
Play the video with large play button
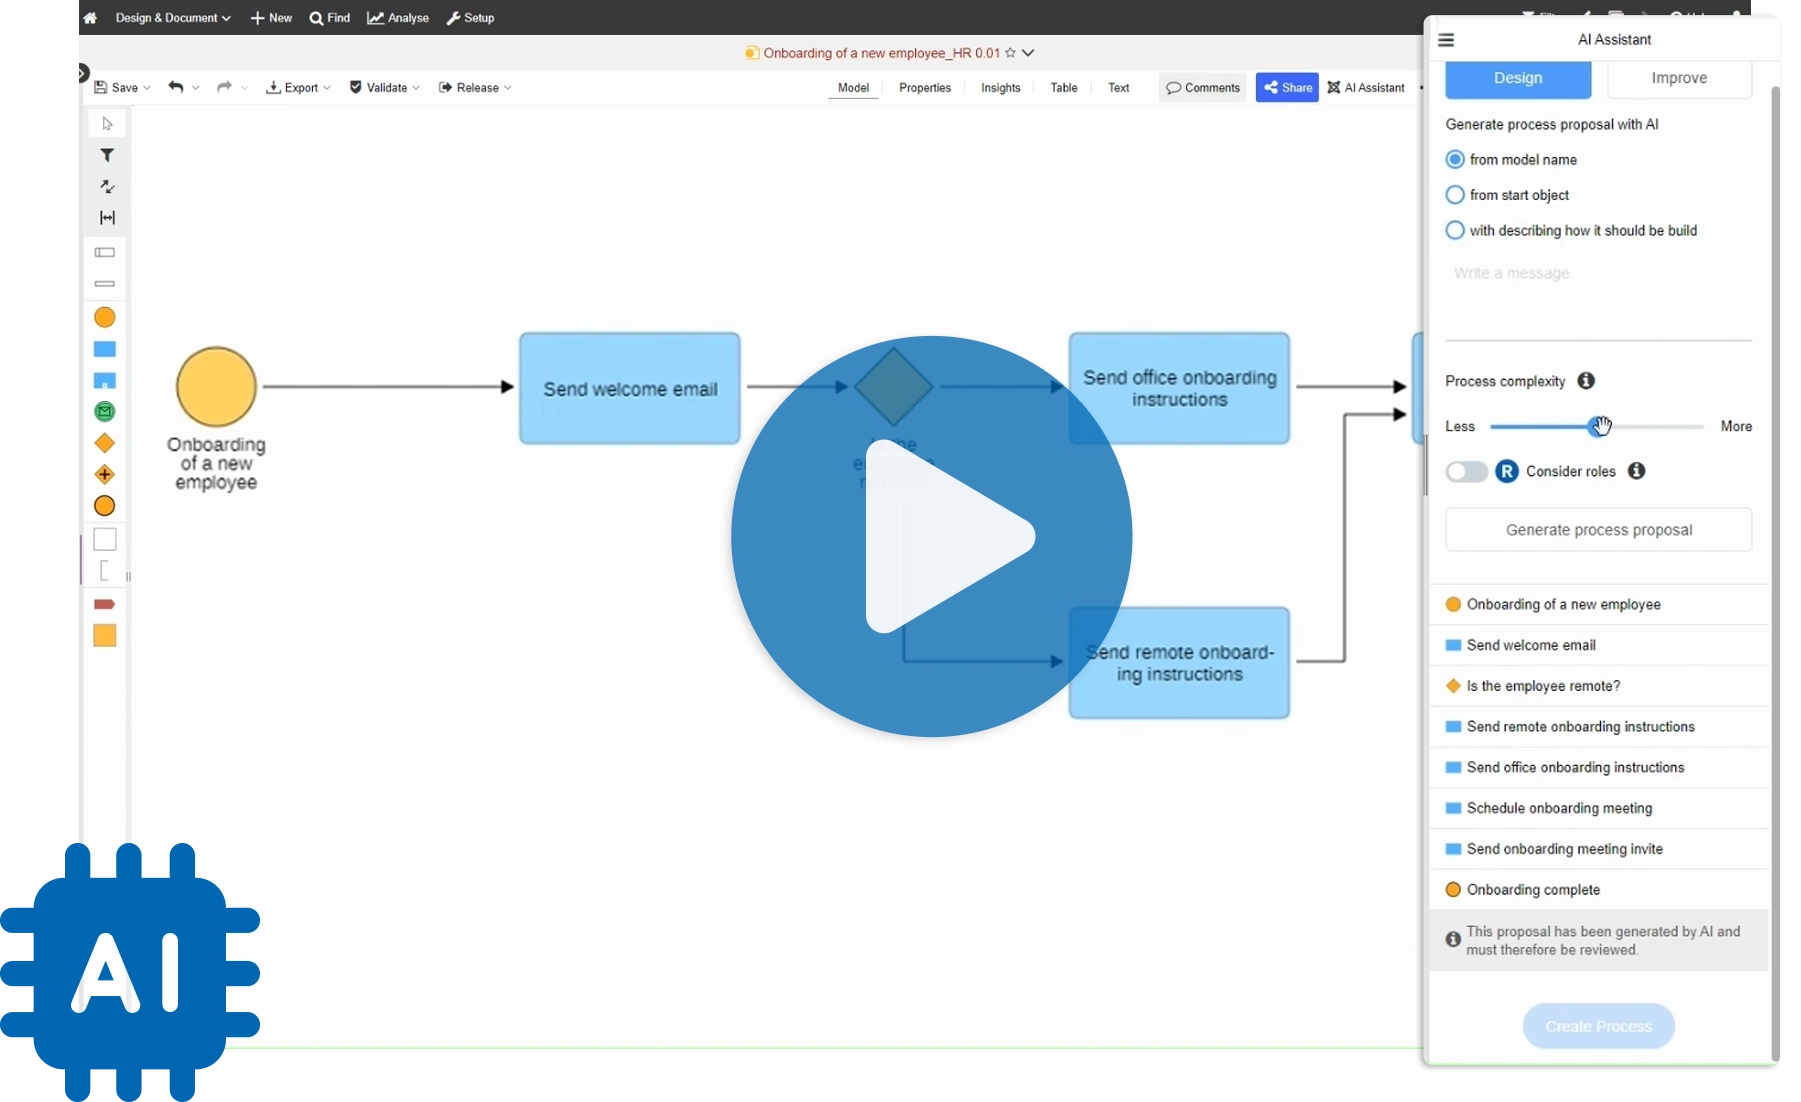coord(932,536)
